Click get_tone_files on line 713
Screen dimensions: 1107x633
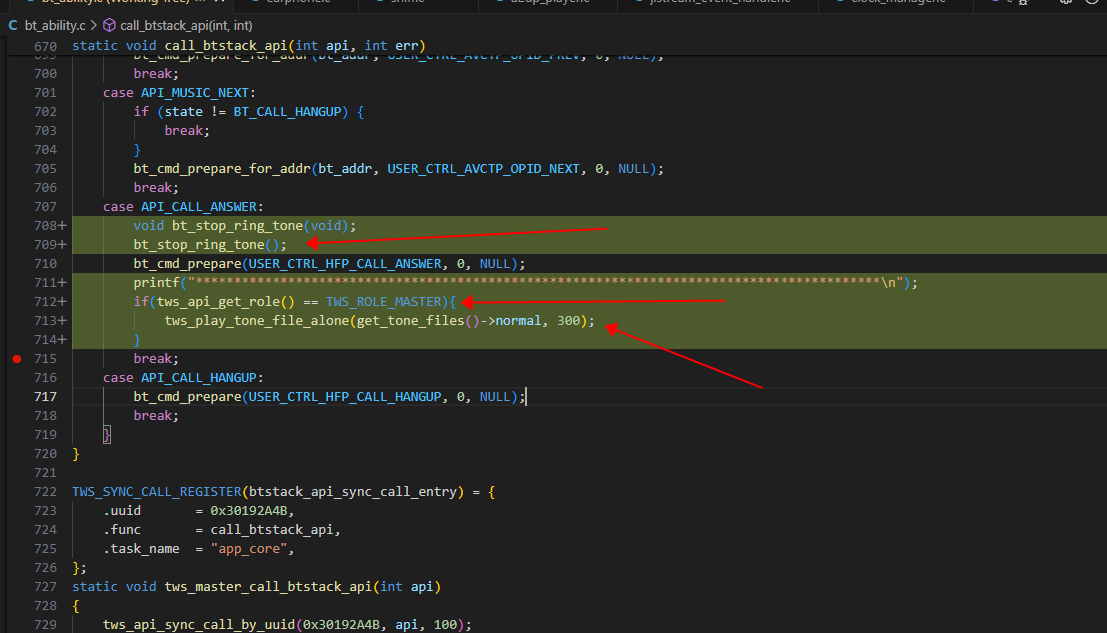pos(411,321)
